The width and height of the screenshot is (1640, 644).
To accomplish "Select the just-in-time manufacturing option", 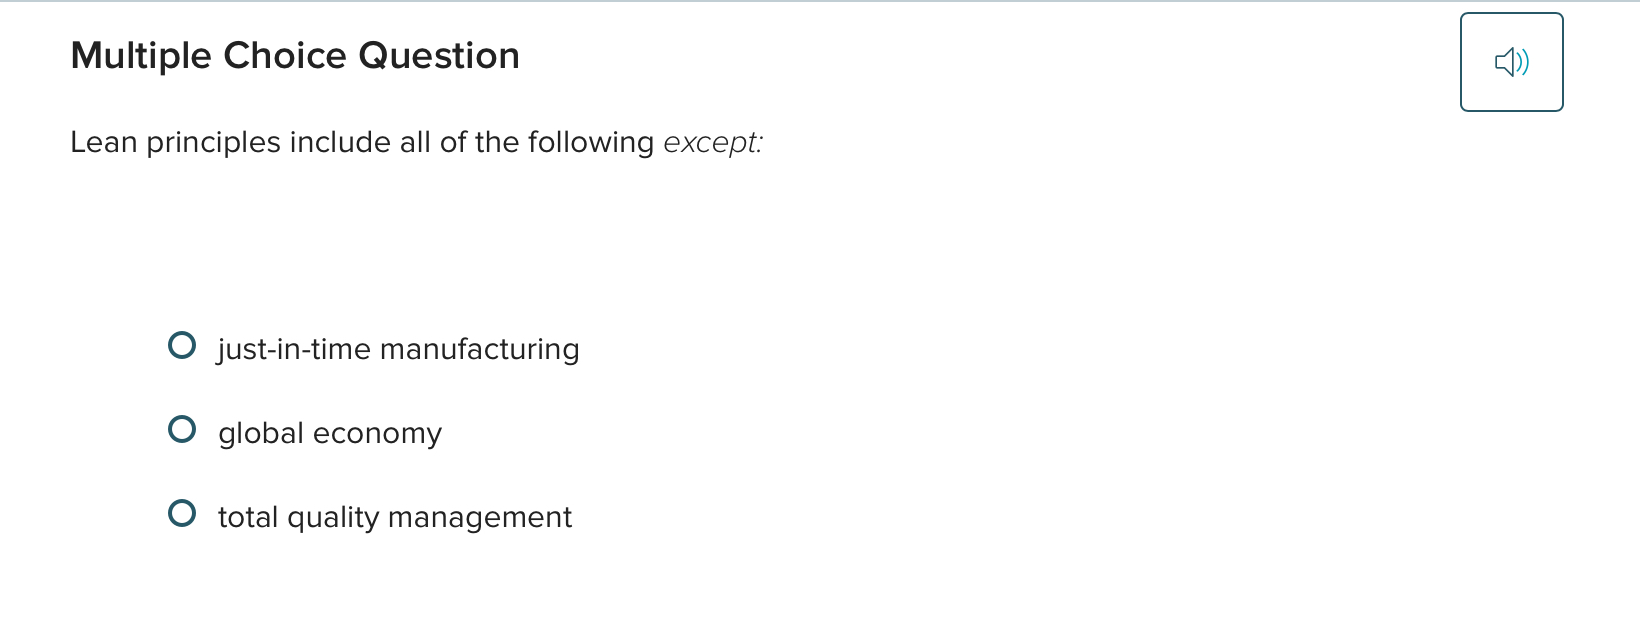I will 183,345.
